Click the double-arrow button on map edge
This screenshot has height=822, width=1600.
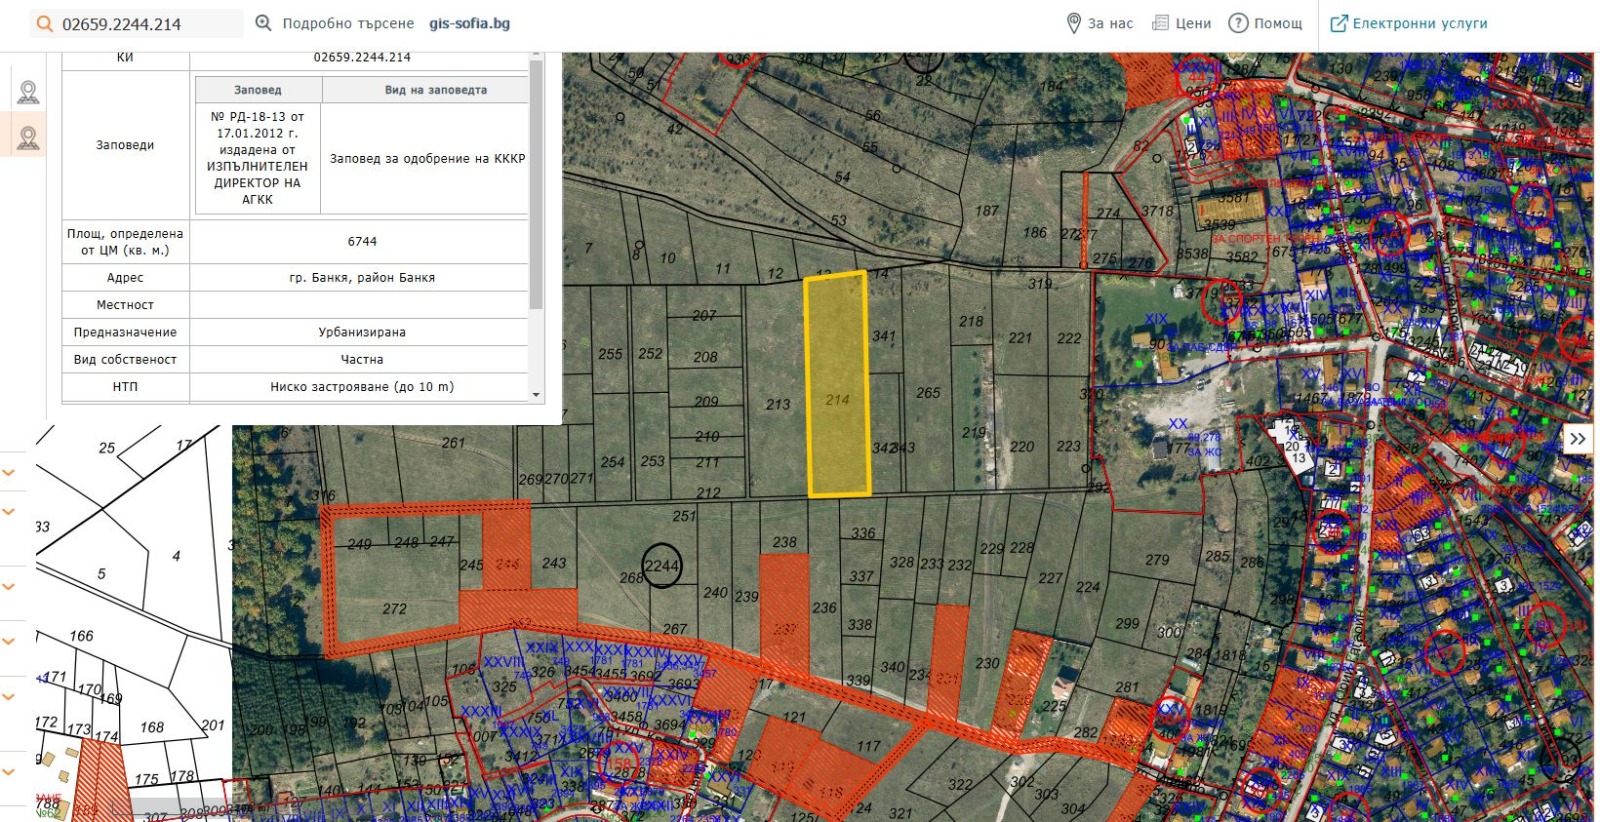pos(1577,438)
